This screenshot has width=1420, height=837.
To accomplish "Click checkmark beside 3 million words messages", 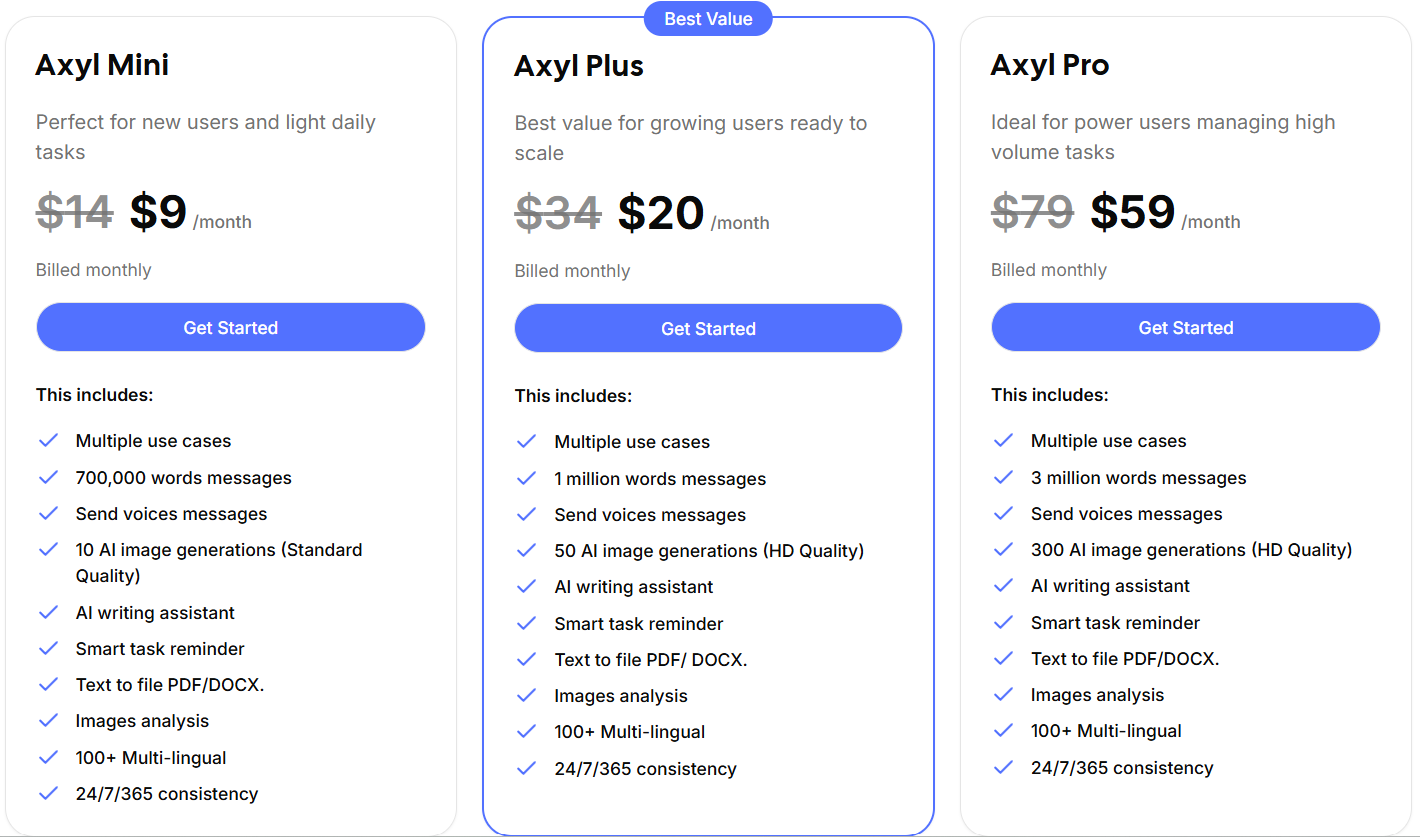I will coord(1003,478).
